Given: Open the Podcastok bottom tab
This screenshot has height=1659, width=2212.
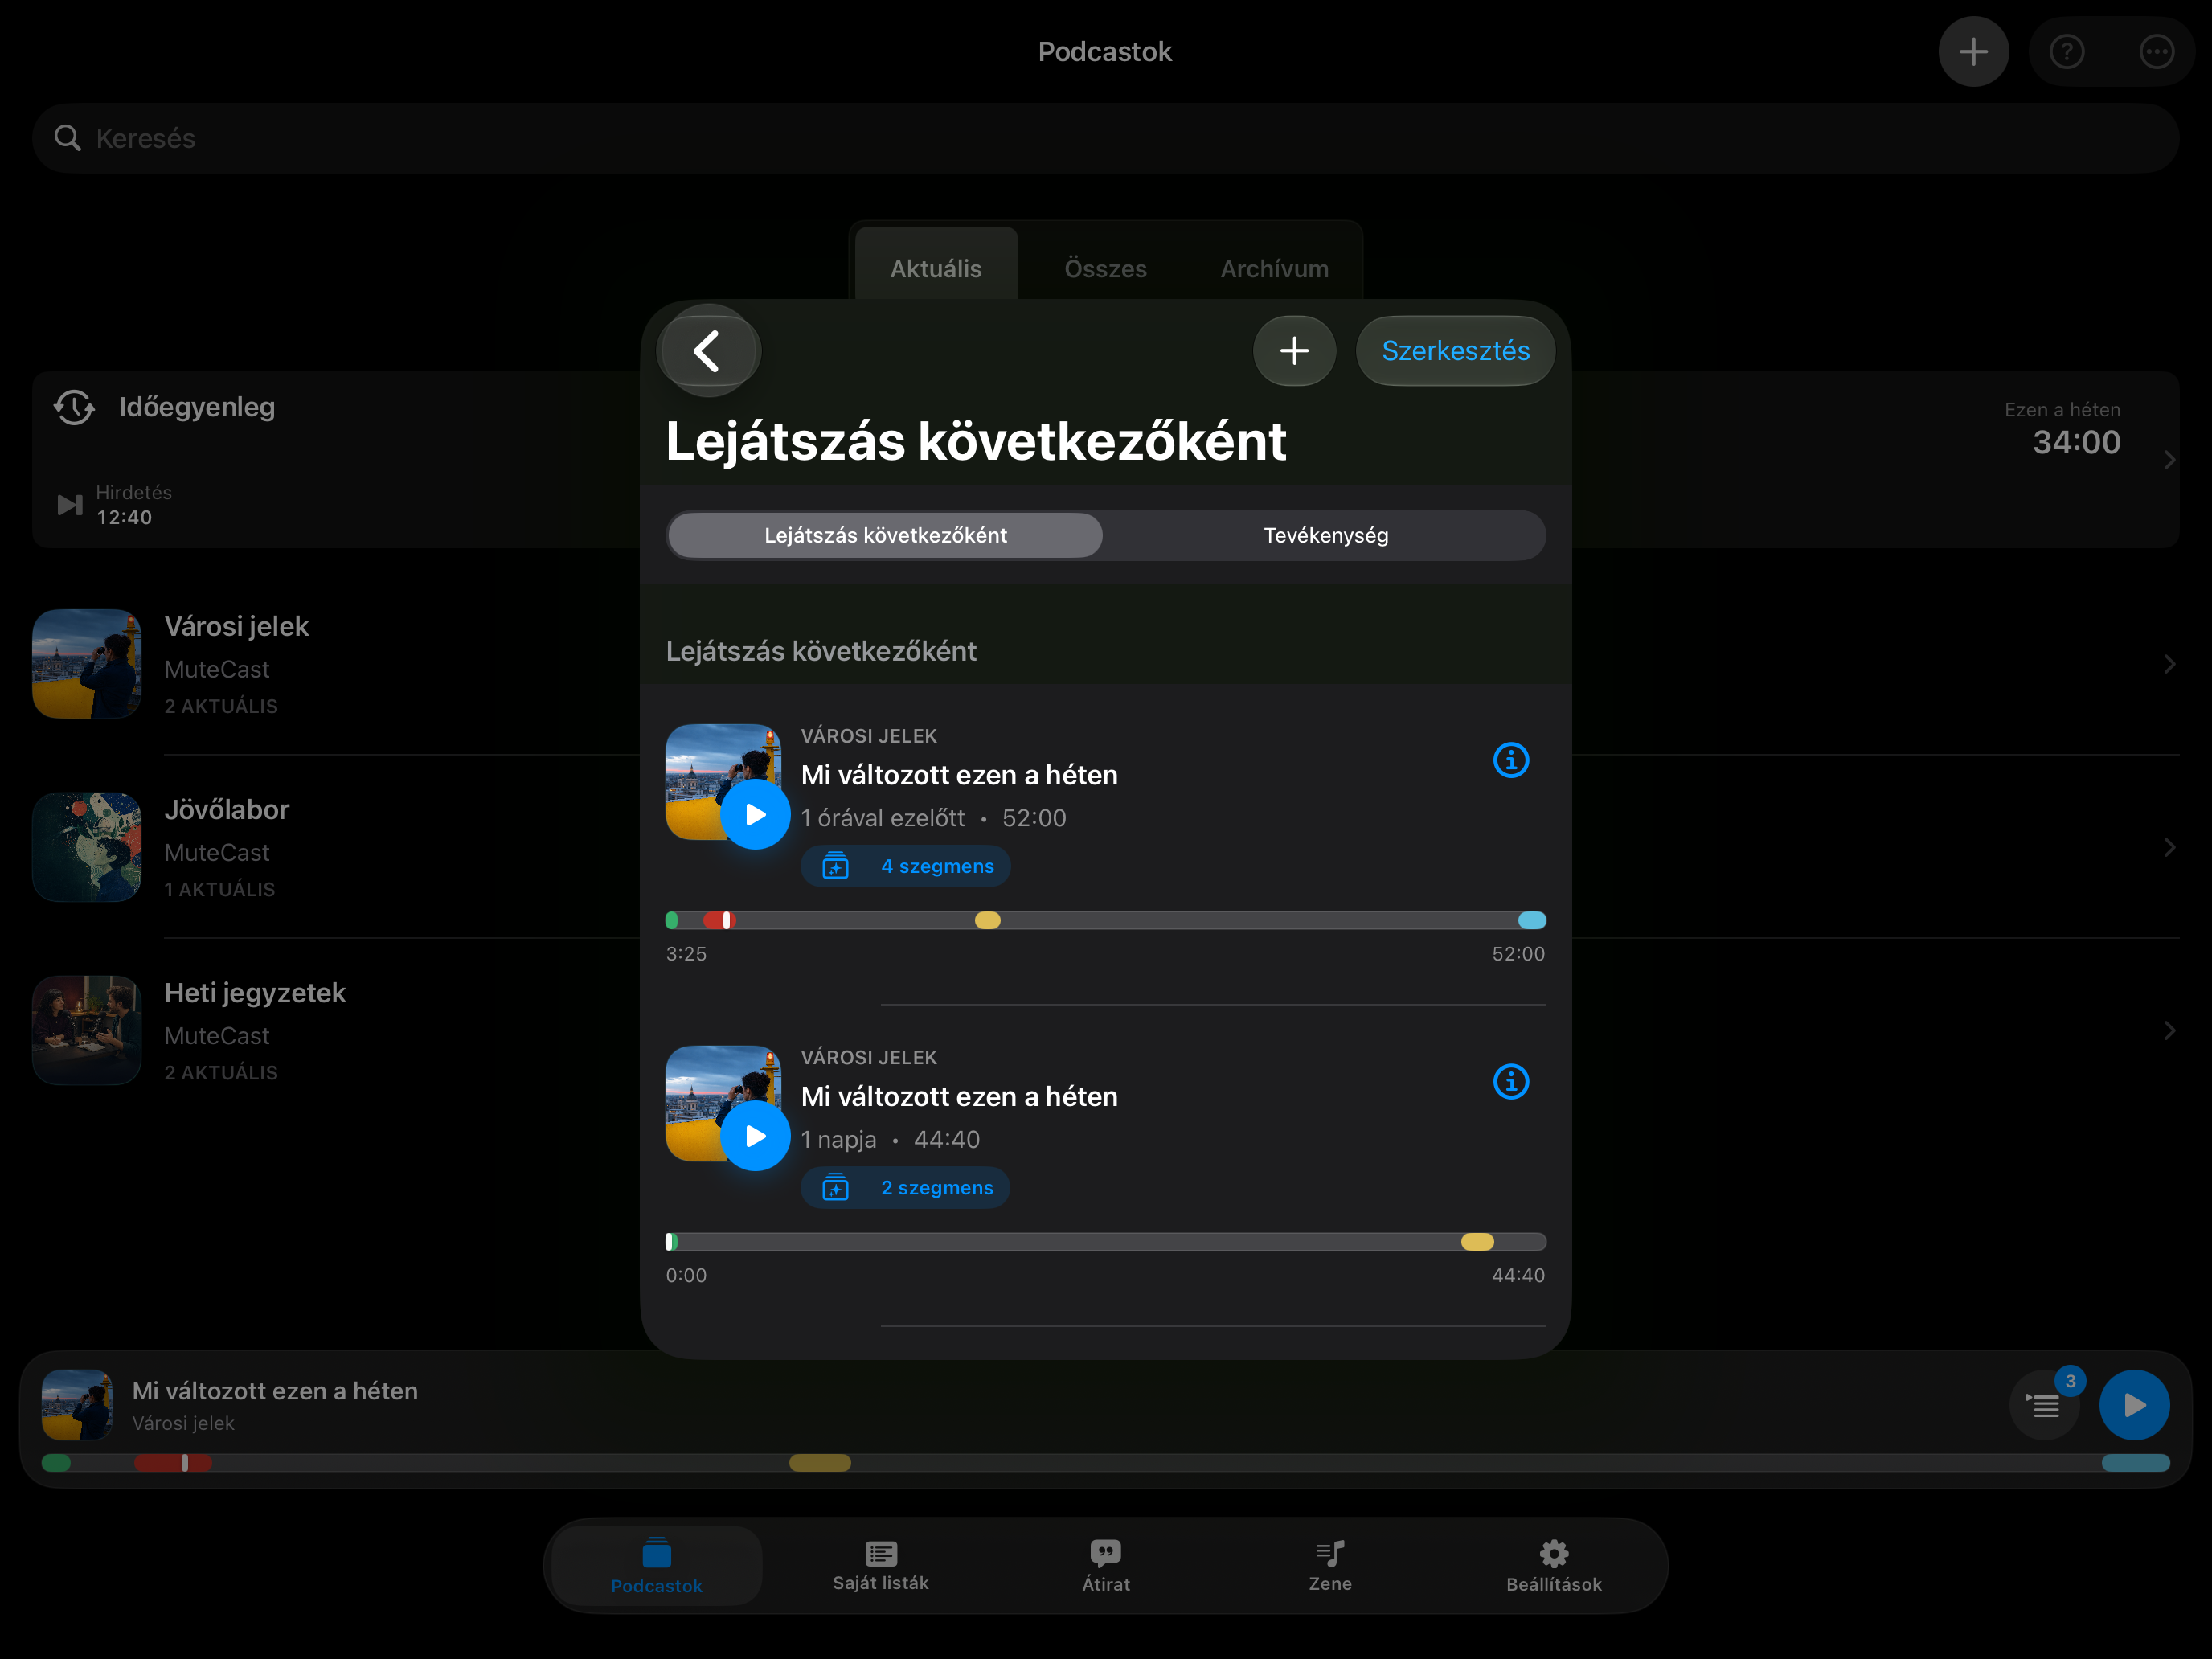Looking at the screenshot, I should click(656, 1566).
